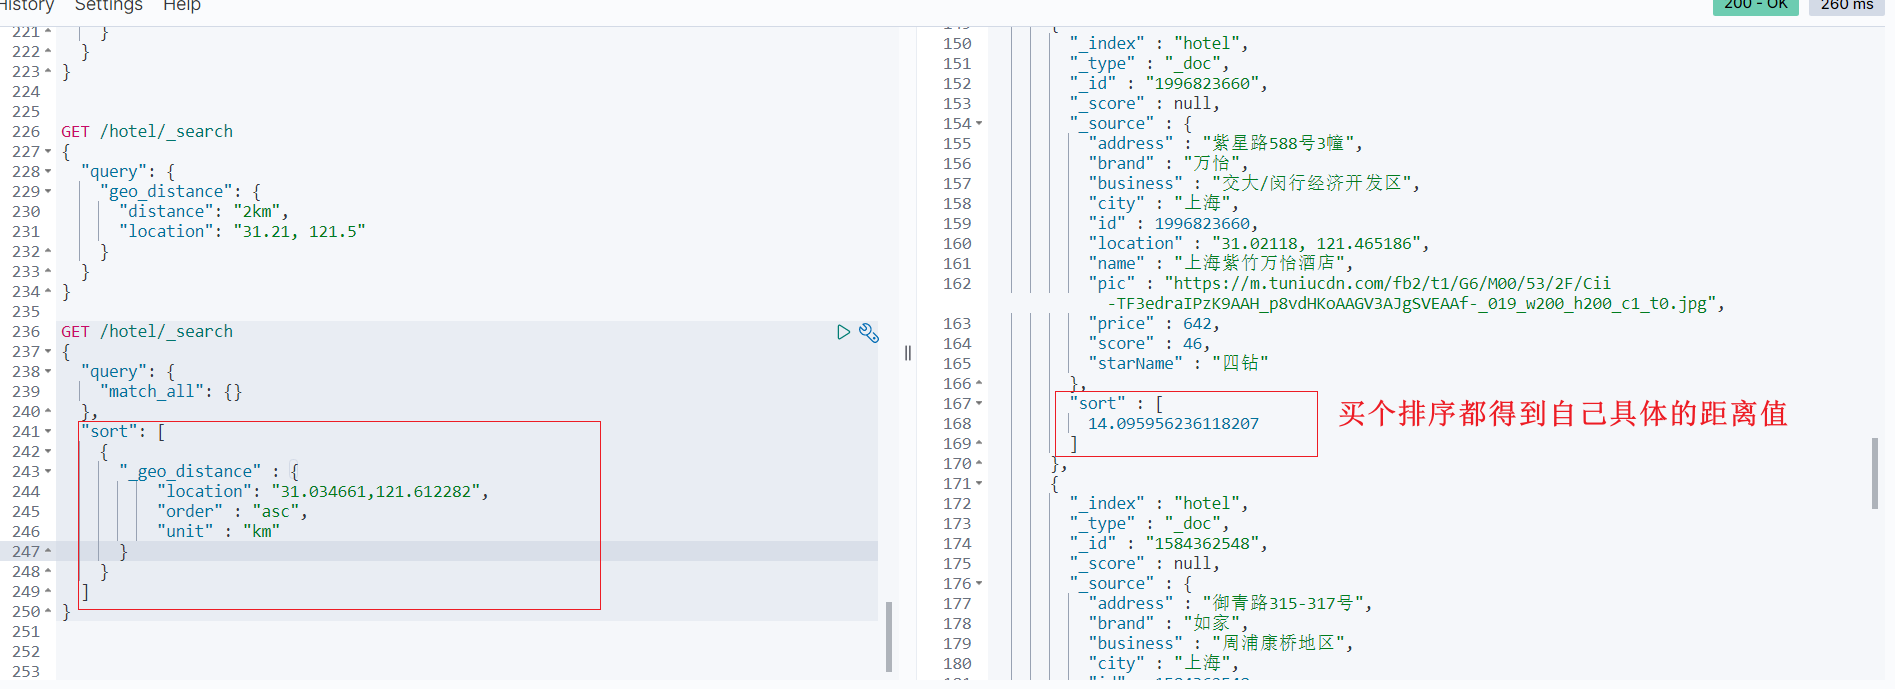Collapse the query block at line 238
Screen dimensions: 1895x689
[x=47, y=371]
